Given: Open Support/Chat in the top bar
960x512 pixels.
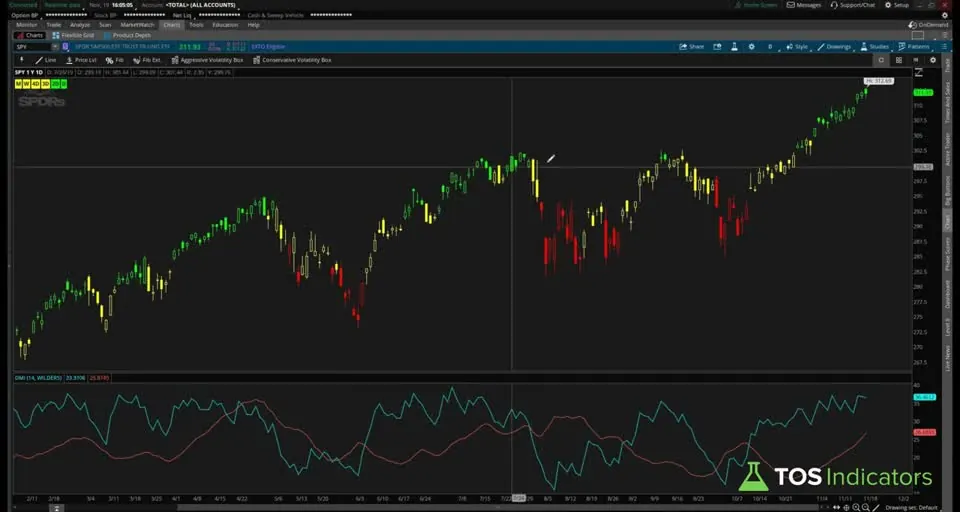Looking at the screenshot, I should 853,5.
